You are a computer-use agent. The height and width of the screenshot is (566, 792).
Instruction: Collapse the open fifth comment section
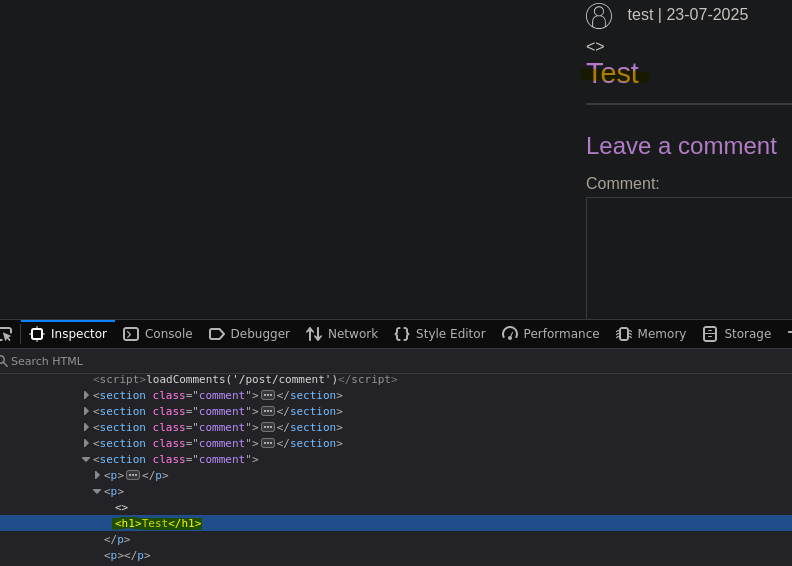click(86, 459)
